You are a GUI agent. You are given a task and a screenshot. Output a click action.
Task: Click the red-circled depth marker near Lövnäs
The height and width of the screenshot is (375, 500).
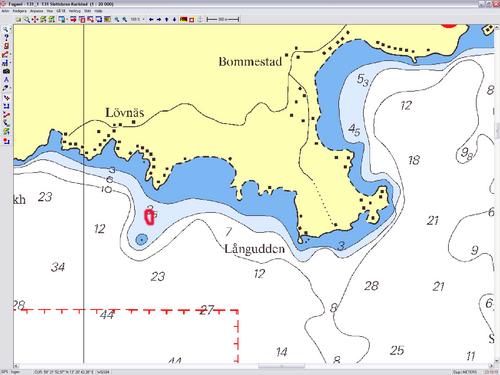[x=150, y=217]
